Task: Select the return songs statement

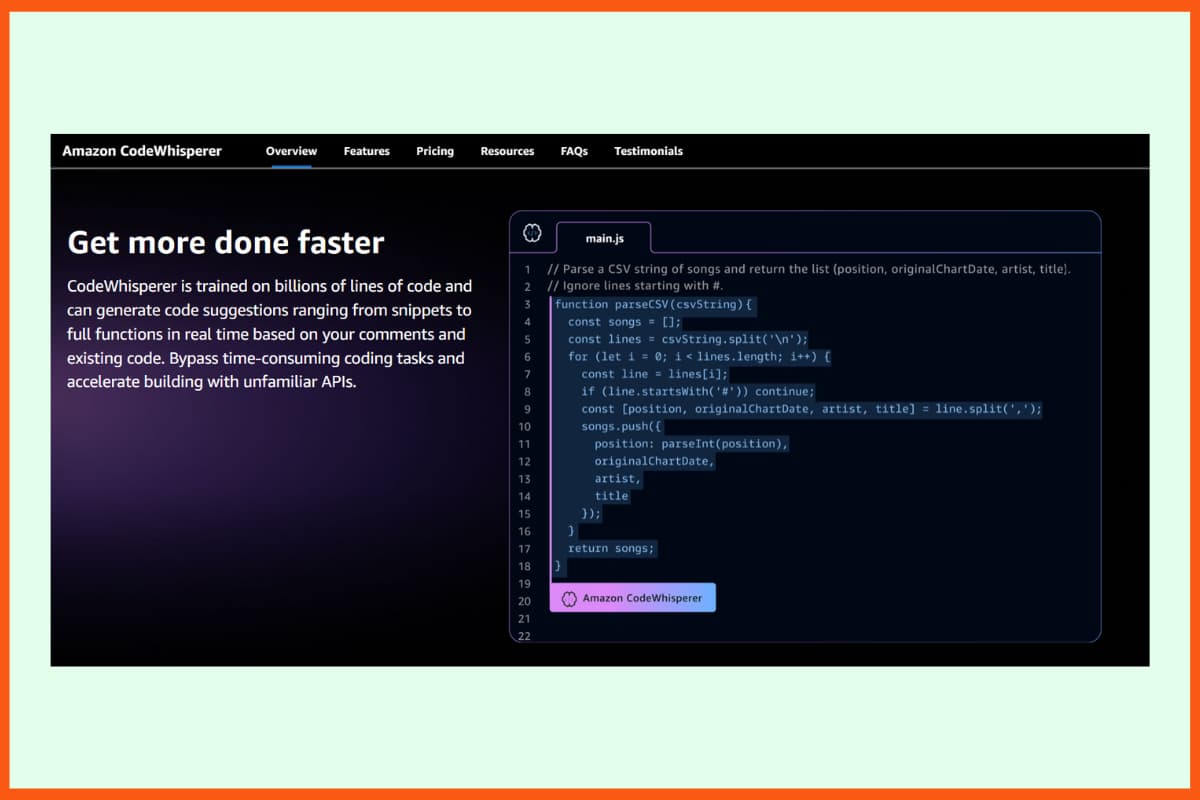Action: pyautogui.click(x=613, y=548)
